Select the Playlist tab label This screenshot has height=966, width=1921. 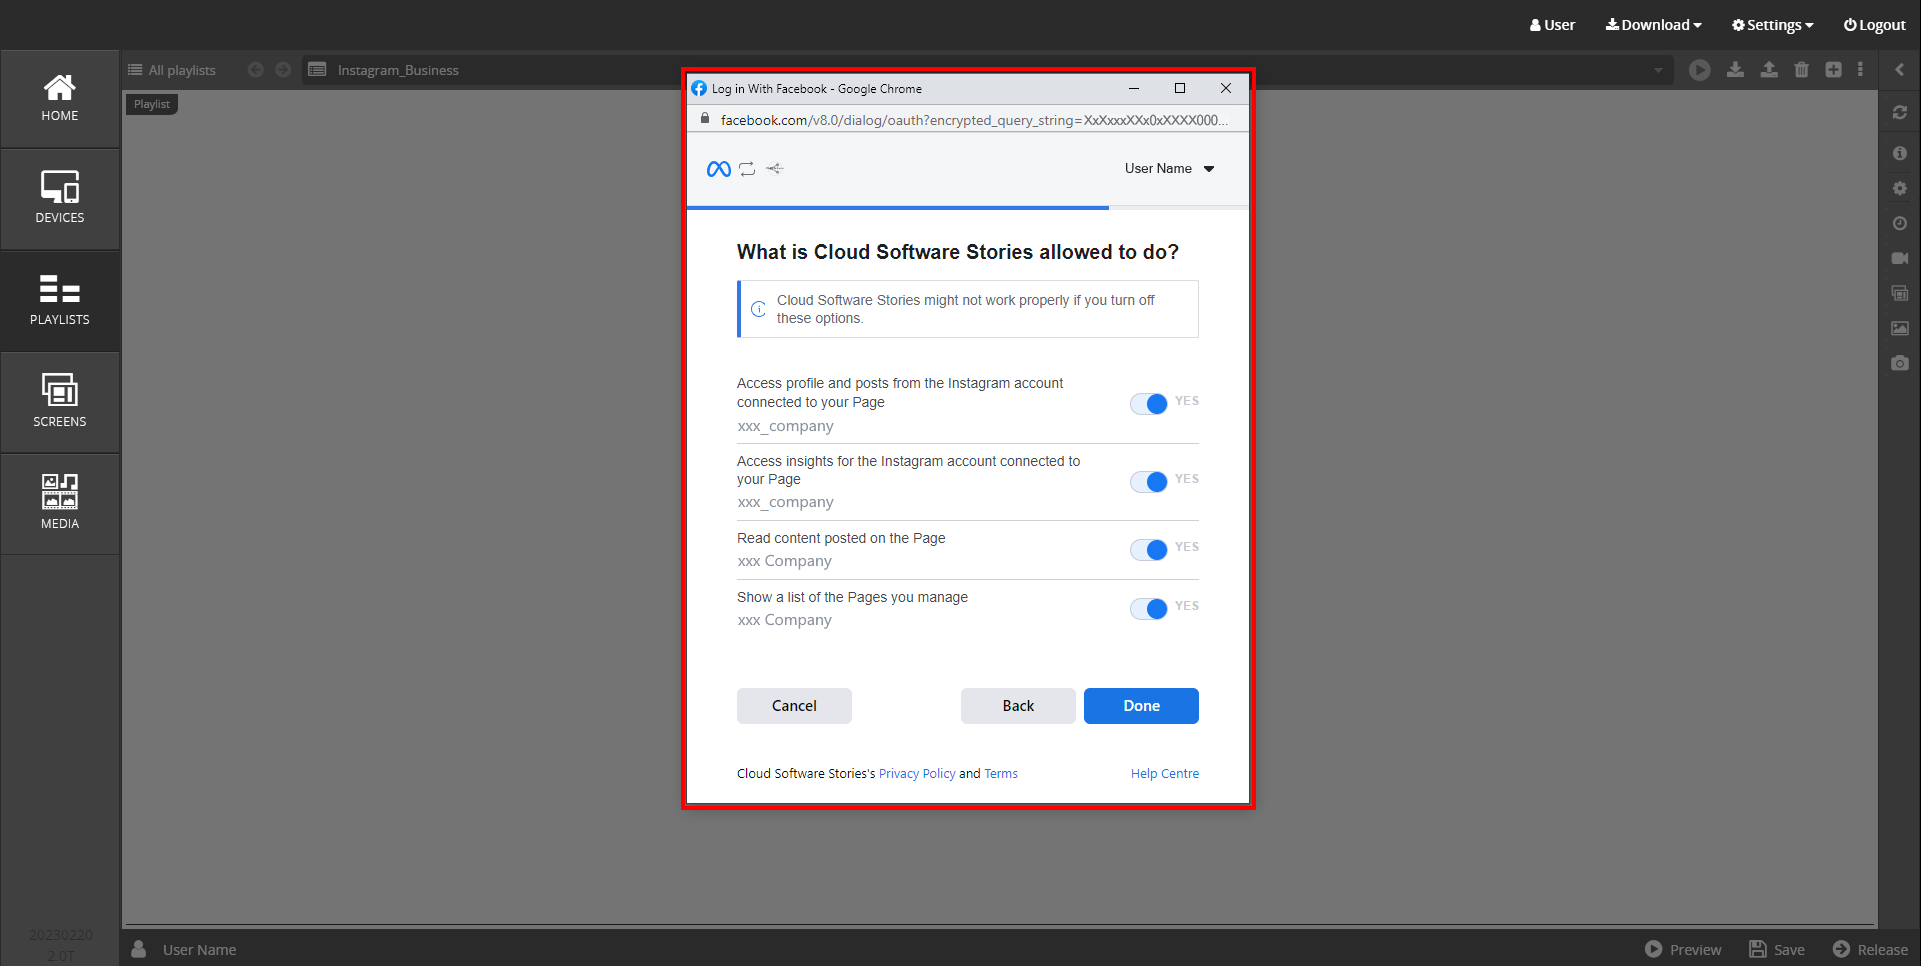click(152, 104)
